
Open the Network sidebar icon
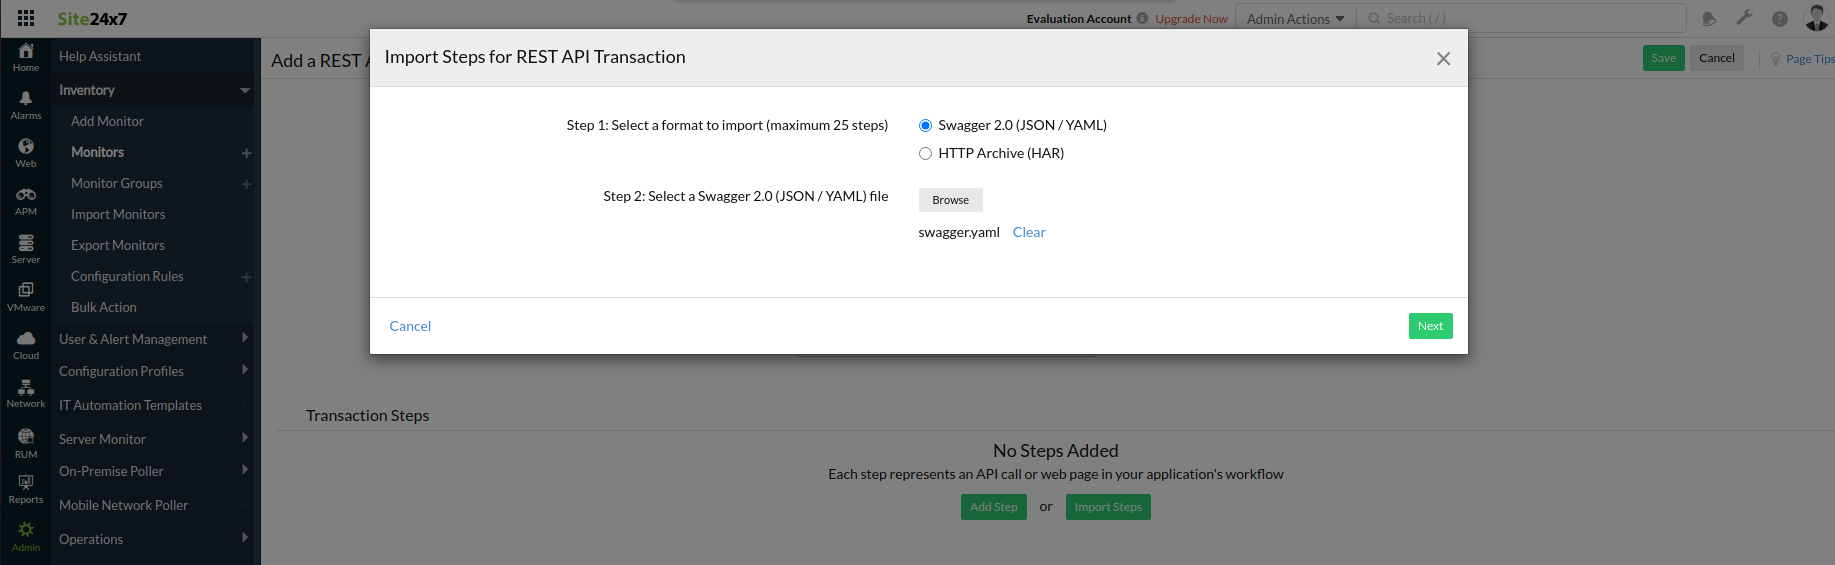point(26,392)
